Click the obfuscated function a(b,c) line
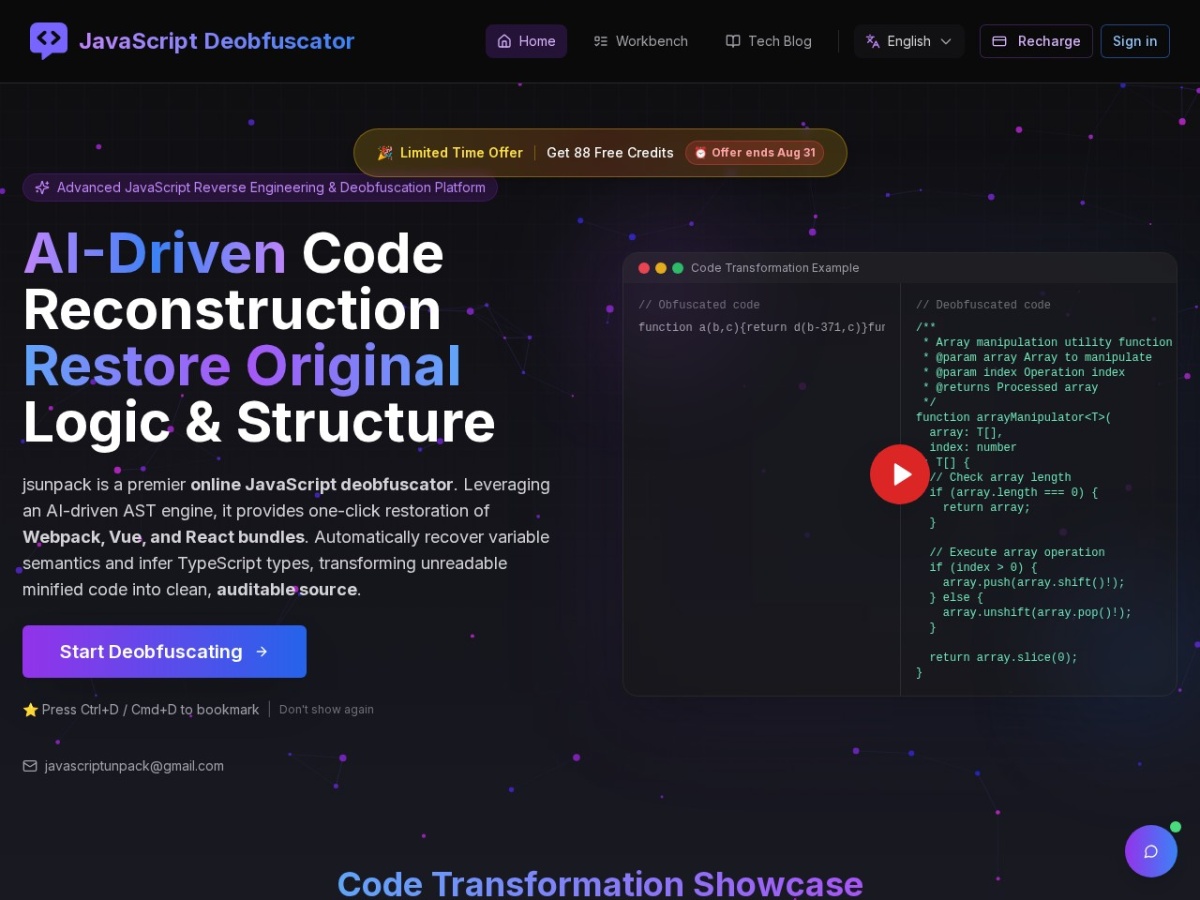 point(762,328)
